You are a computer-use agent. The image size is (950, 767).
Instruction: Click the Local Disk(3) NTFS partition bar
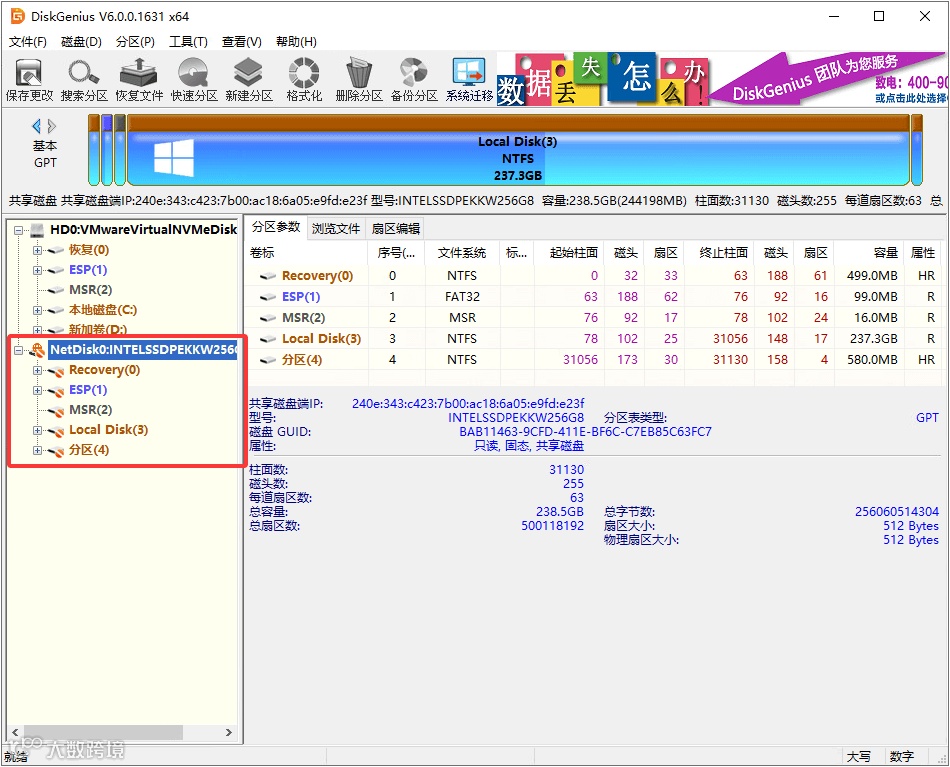click(517, 150)
